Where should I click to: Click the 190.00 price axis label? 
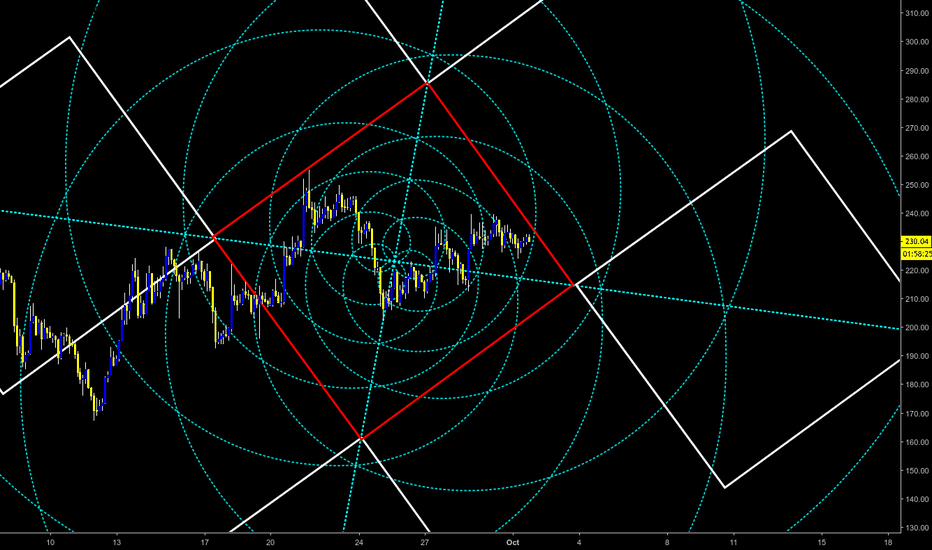coord(917,356)
